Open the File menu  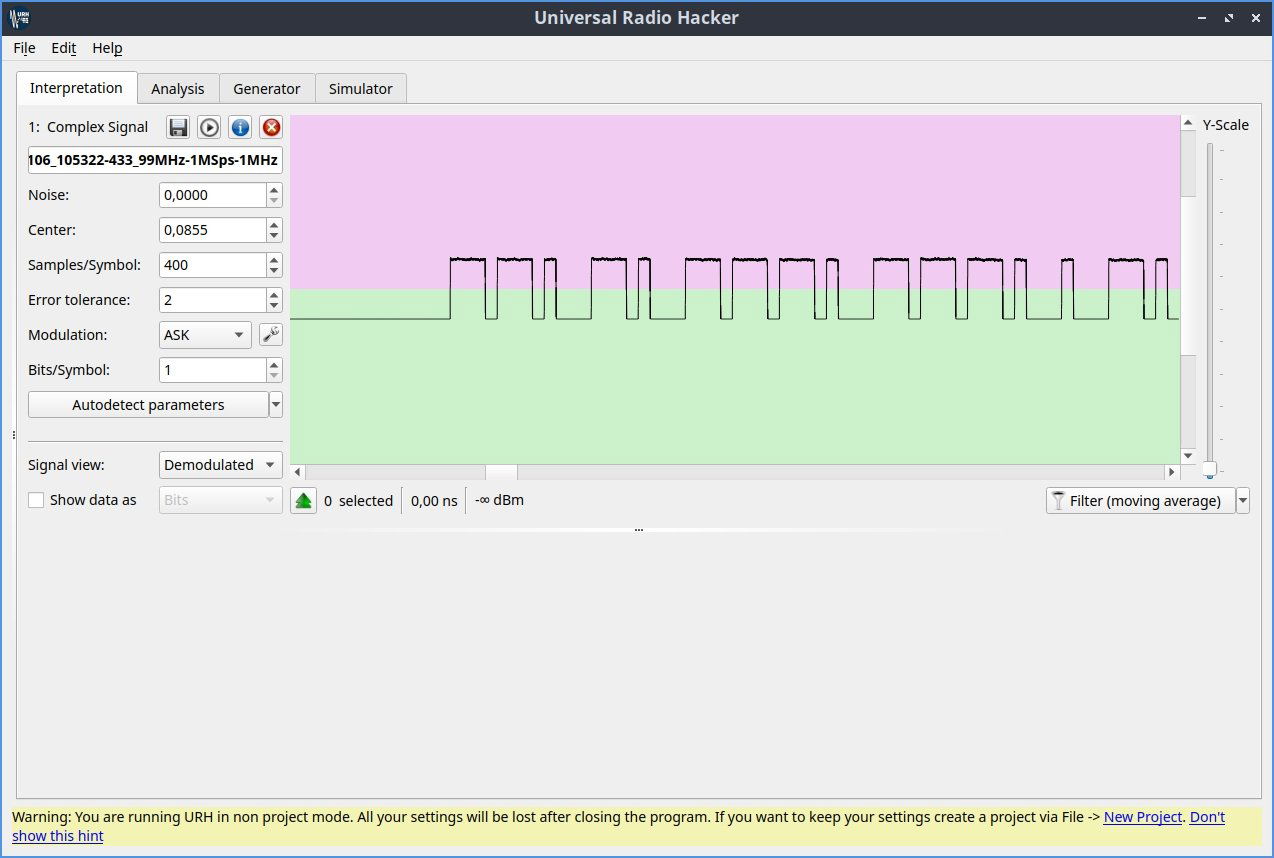(x=24, y=48)
